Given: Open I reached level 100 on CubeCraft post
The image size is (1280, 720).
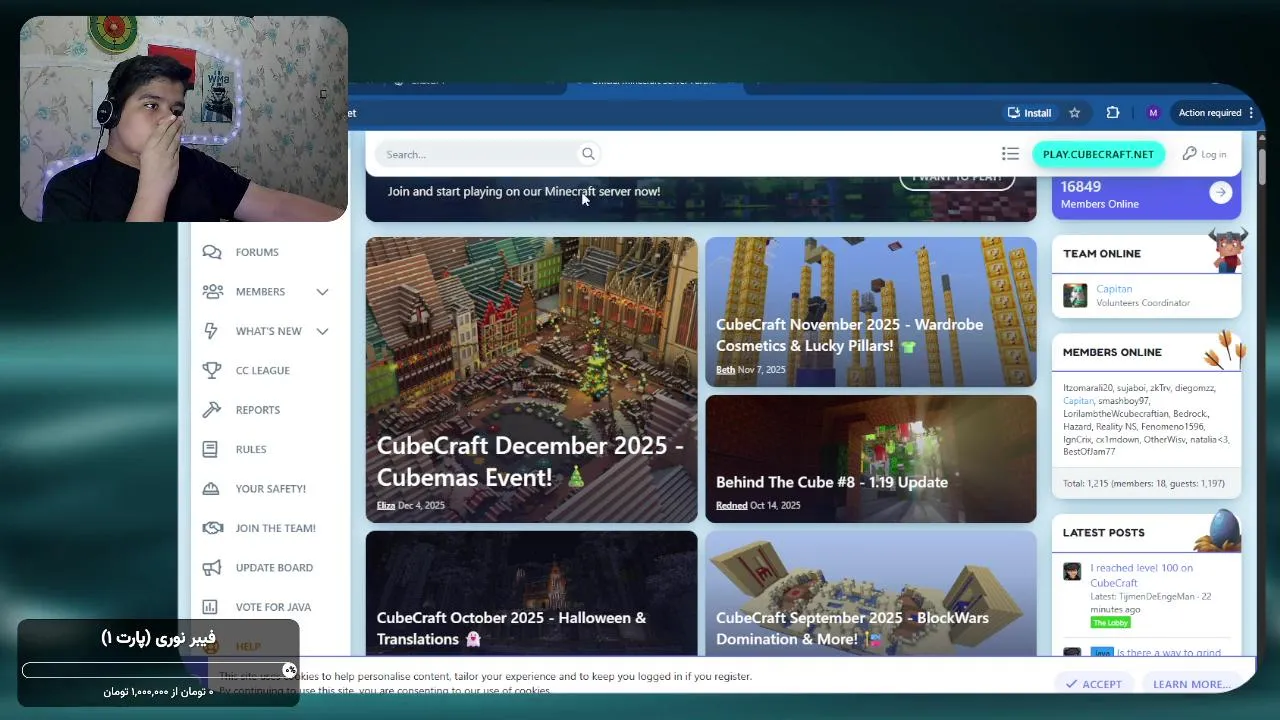Looking at the screenshot, I should (x=1141, y=575).
